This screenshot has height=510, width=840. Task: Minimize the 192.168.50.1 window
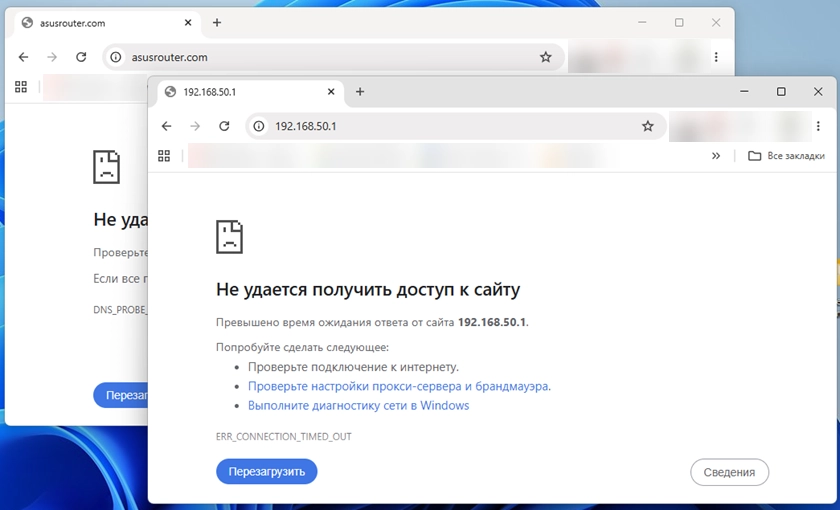click(744, 92)
